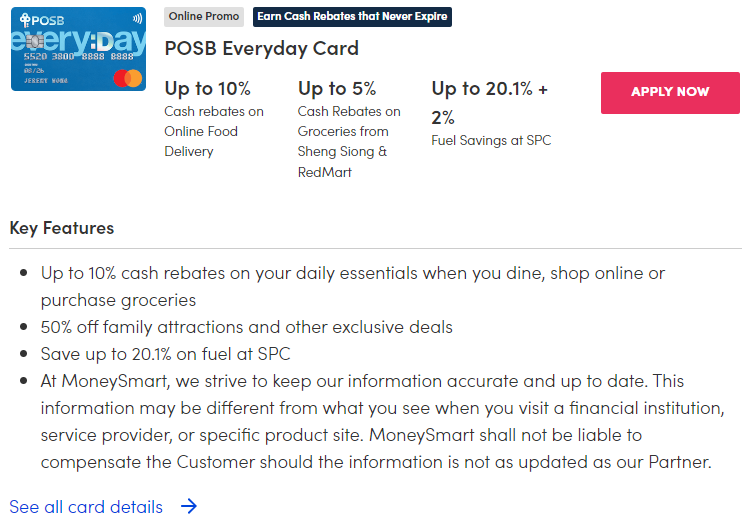Viewport: 747px width, 529px height.
Task: Select the Online Promo badge
Action: 204,17
